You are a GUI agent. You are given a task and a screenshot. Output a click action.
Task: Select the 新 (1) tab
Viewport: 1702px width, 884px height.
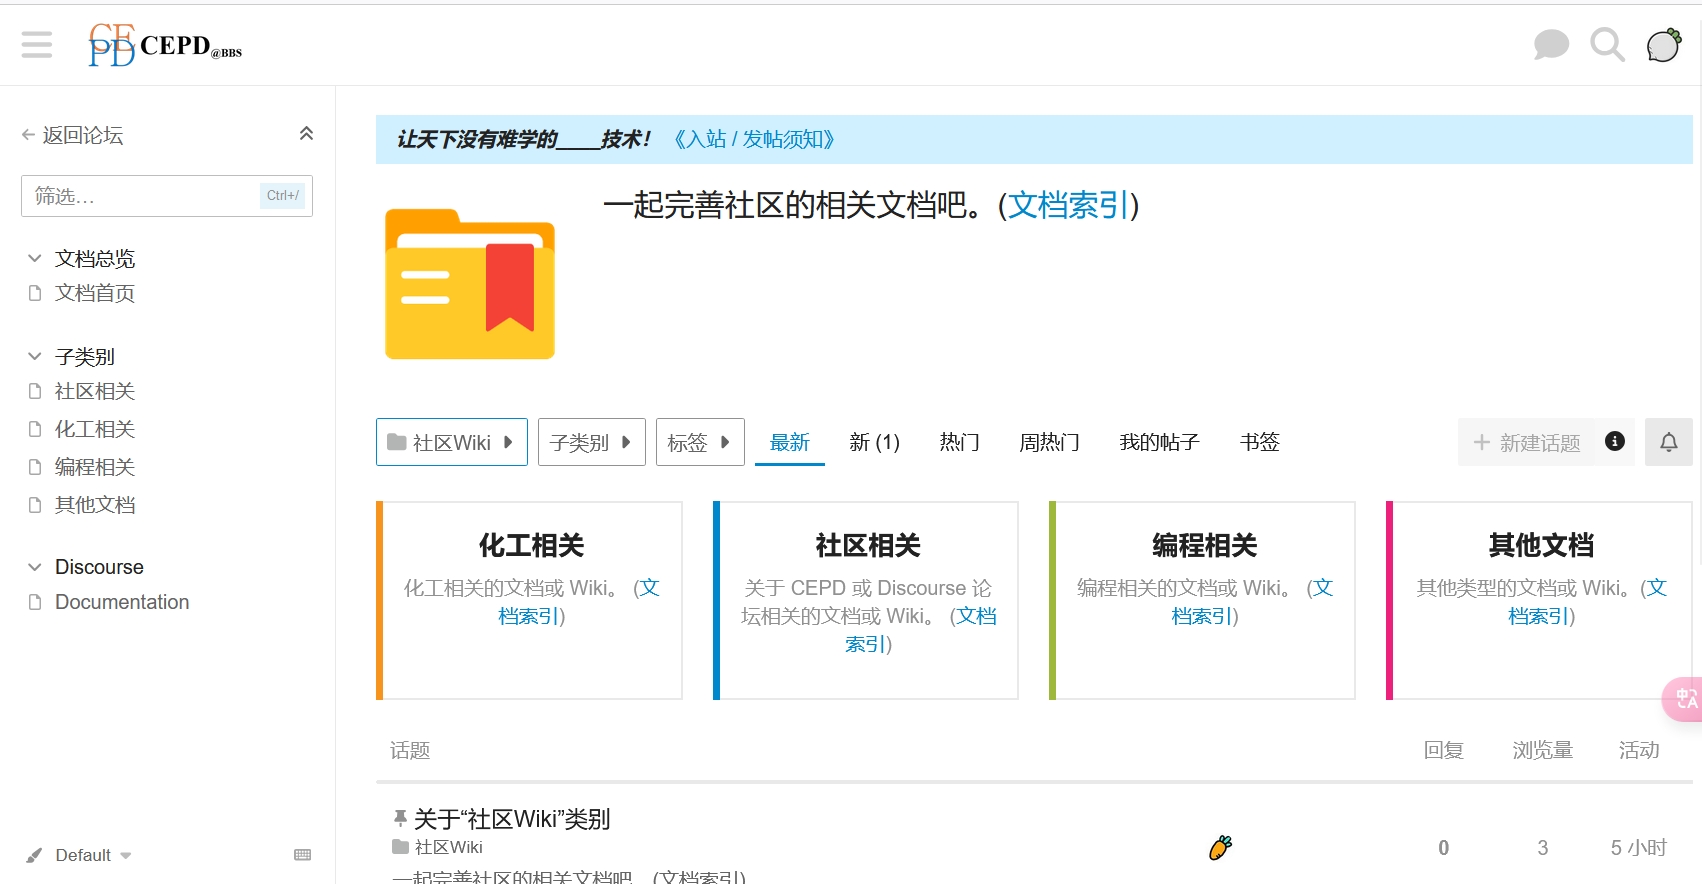[x=874, y=442]
